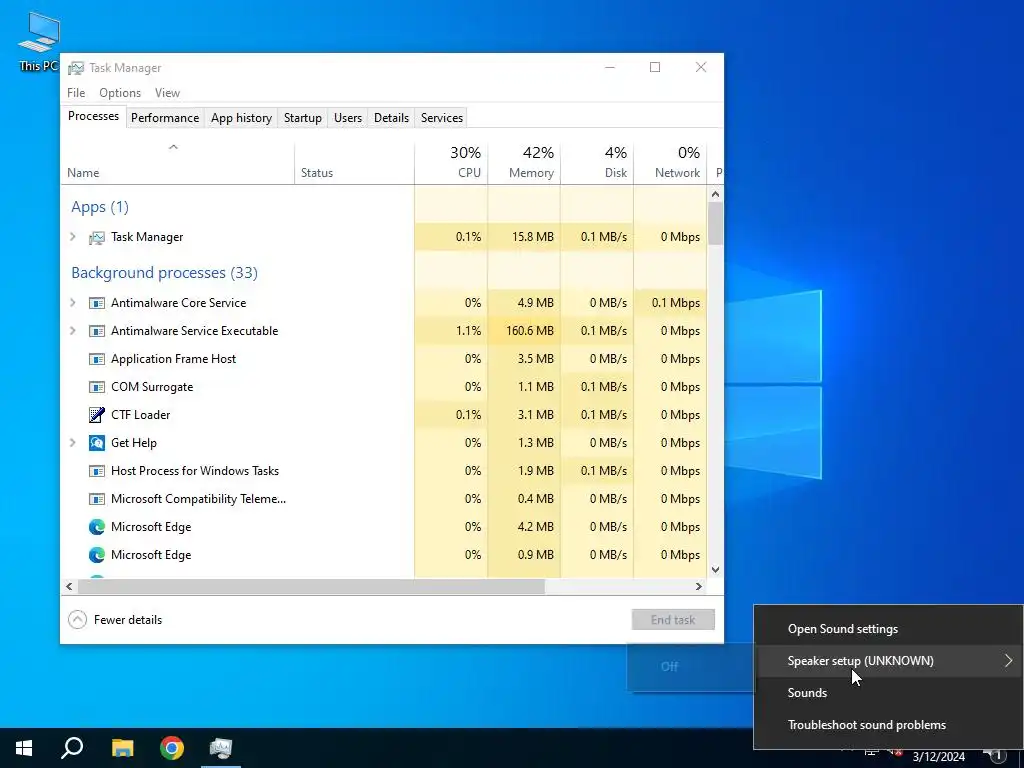Sort by the Network column header
The height and width of the screenshot is (768, 1024).
(671, 163)
